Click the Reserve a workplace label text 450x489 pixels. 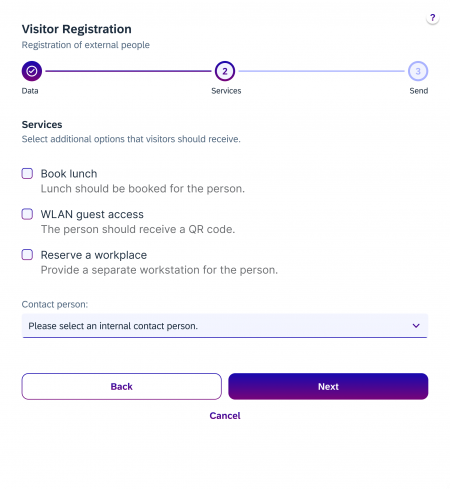pyautogui.click(x=94, y=255)
